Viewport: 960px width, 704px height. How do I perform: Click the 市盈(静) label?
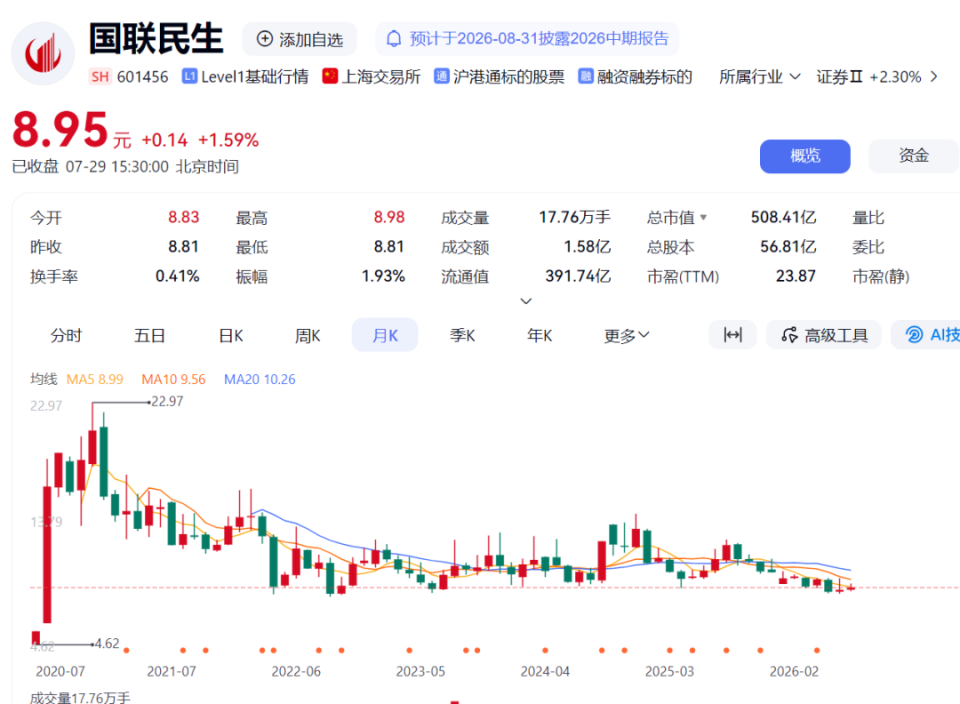[x=881, y=277]
